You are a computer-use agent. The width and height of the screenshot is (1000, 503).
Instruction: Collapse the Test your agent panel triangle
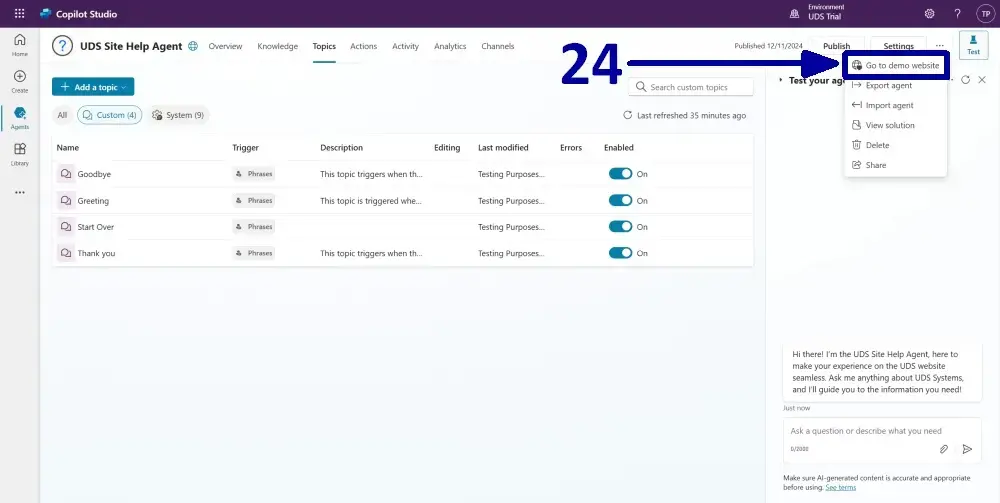click(x=781, y=80)
